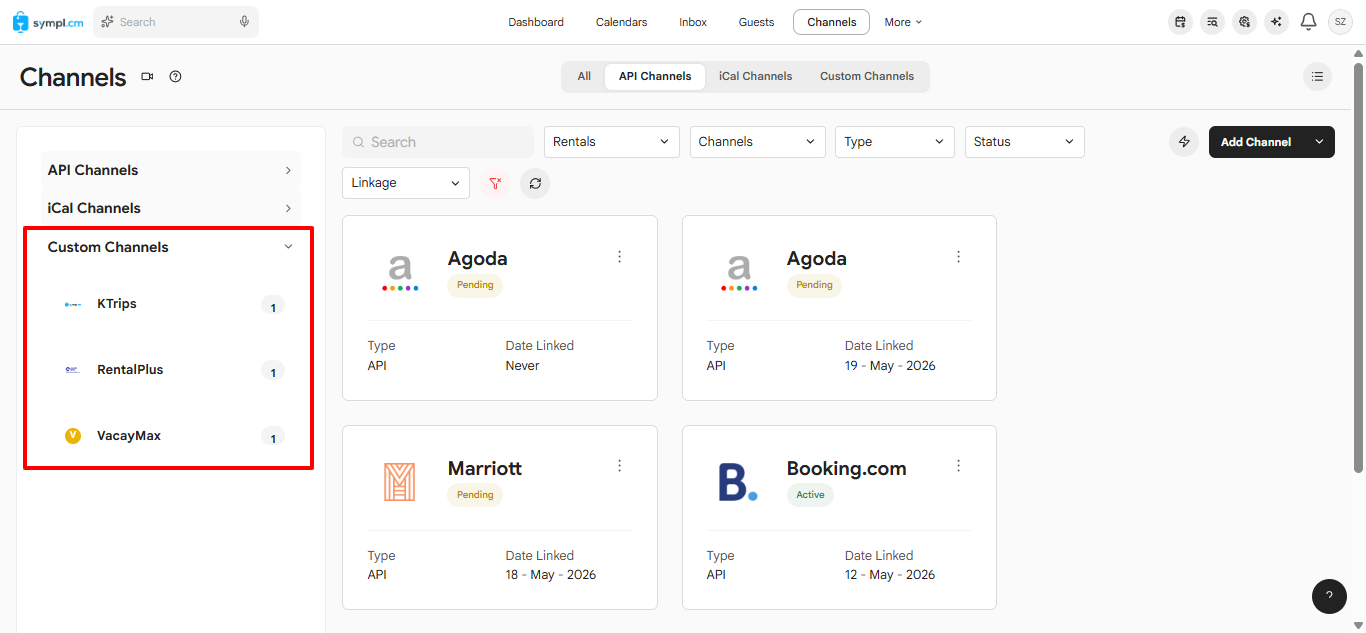Screen dimensions: 1366x633
Task: Open the AI sparkles icon
Action: click(1276, 22)
